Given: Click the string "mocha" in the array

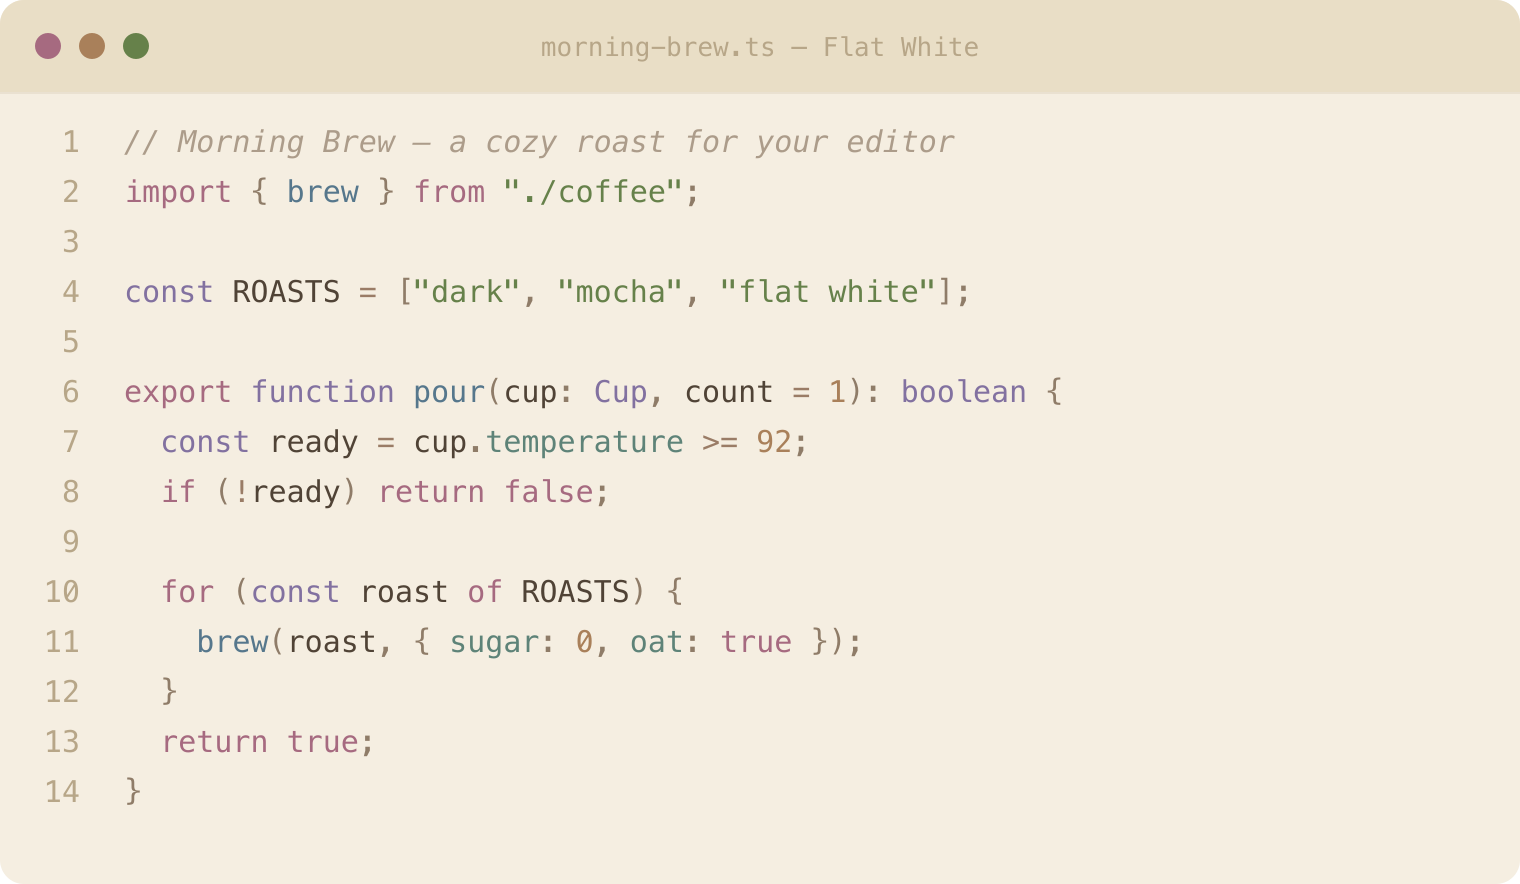Looking at the screenshot, I should click(x=620, y=292).
